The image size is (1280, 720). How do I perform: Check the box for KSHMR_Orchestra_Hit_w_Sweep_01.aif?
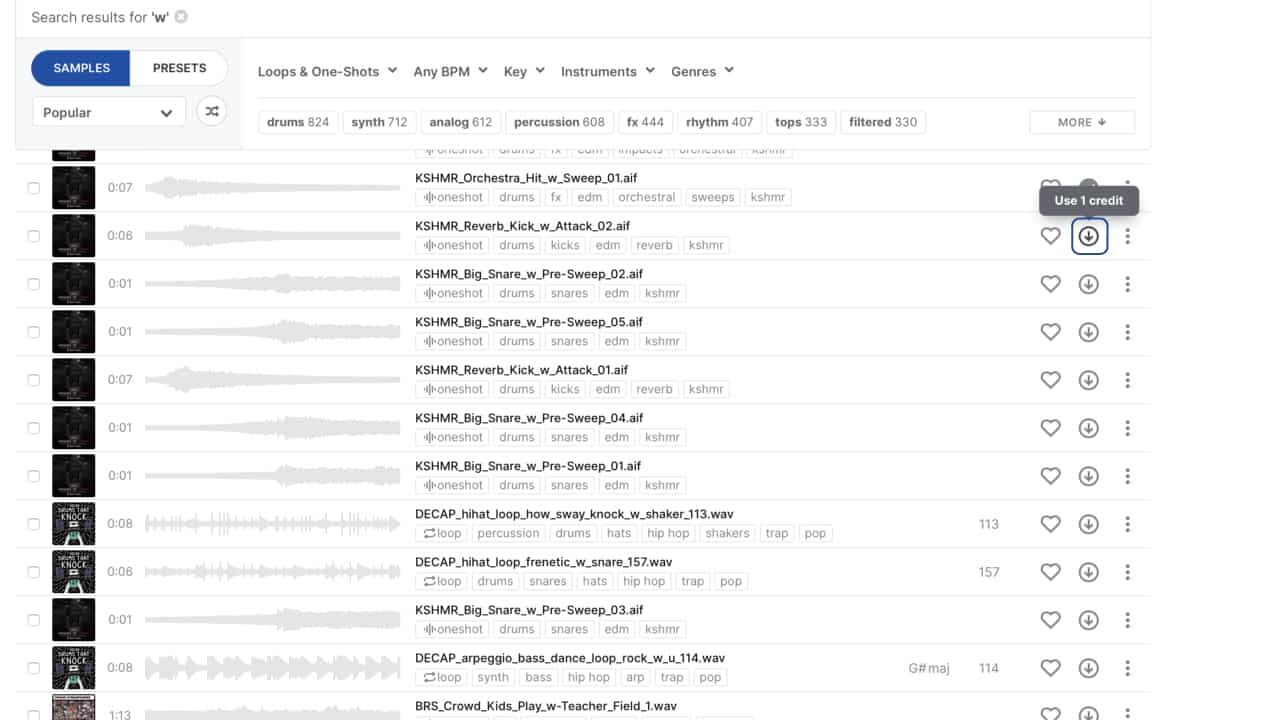coord(34,188)
